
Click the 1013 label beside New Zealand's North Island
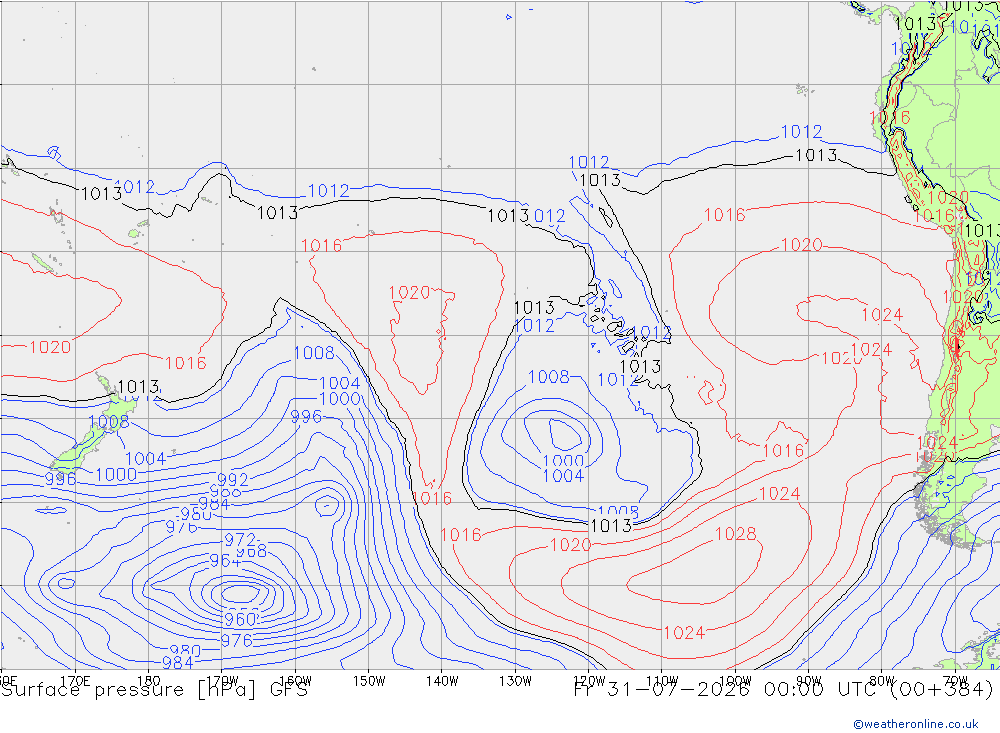[138, 387]
